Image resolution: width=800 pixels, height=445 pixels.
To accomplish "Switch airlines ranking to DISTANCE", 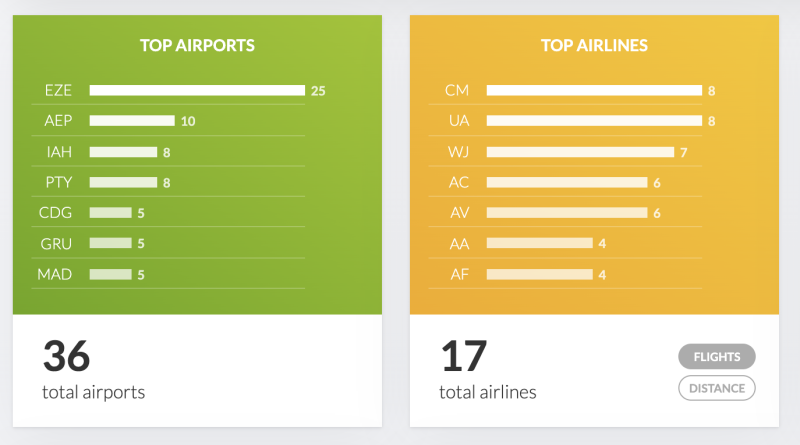I will pyautogui.click(x=716, y=388).
